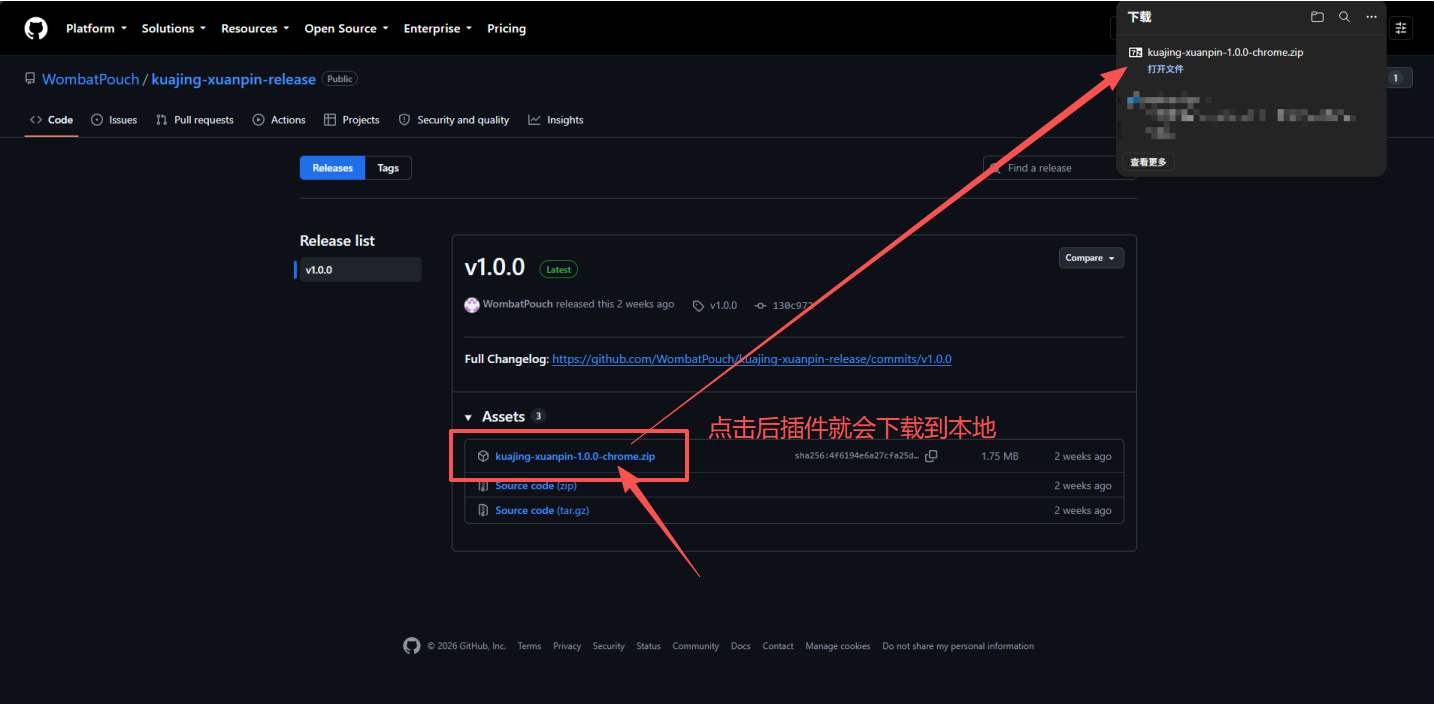The image size is (1434, 704).
Task: Click GitHub footer logo
Action: [x=412, y=646]
